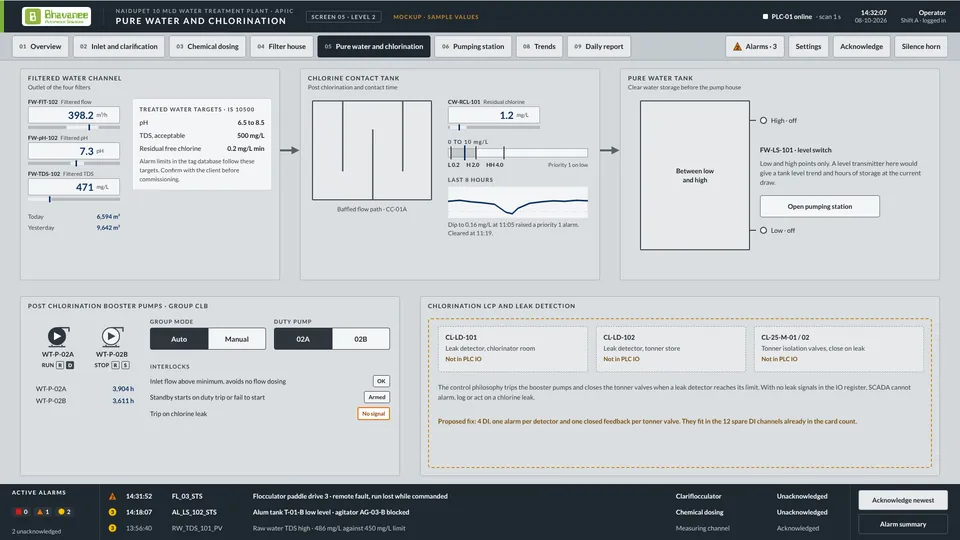This screenshot has height=540, width=960.
Task: Open the Alarm summary
Action: pyautogui.click(x=903, y=524)
